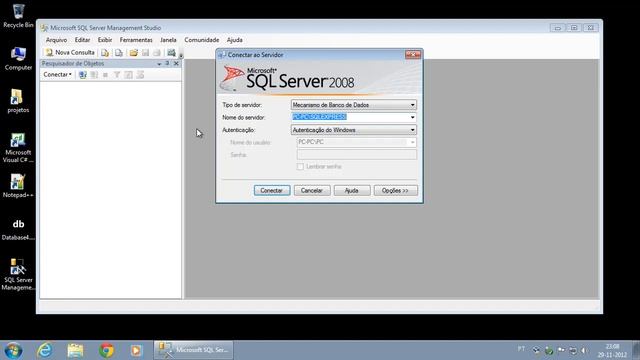
Task: Click the filter funnel icon in Object Explorer
Action: pyautogui.click(x=117, y=75)
